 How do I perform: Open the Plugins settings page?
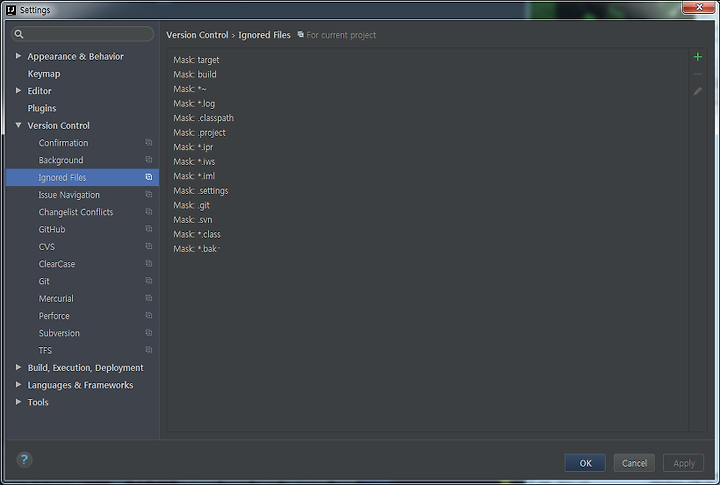coord(42,108)
